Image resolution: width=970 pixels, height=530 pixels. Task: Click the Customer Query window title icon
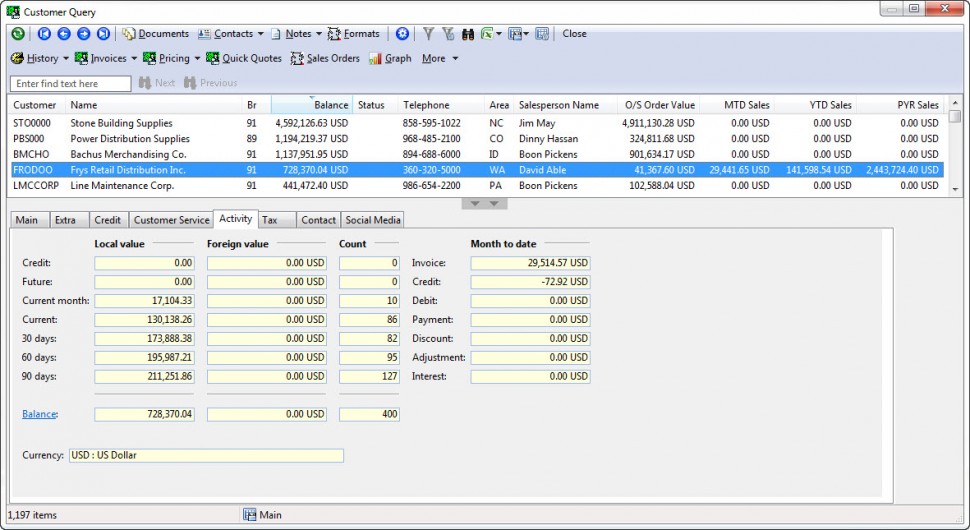(13, 11)
